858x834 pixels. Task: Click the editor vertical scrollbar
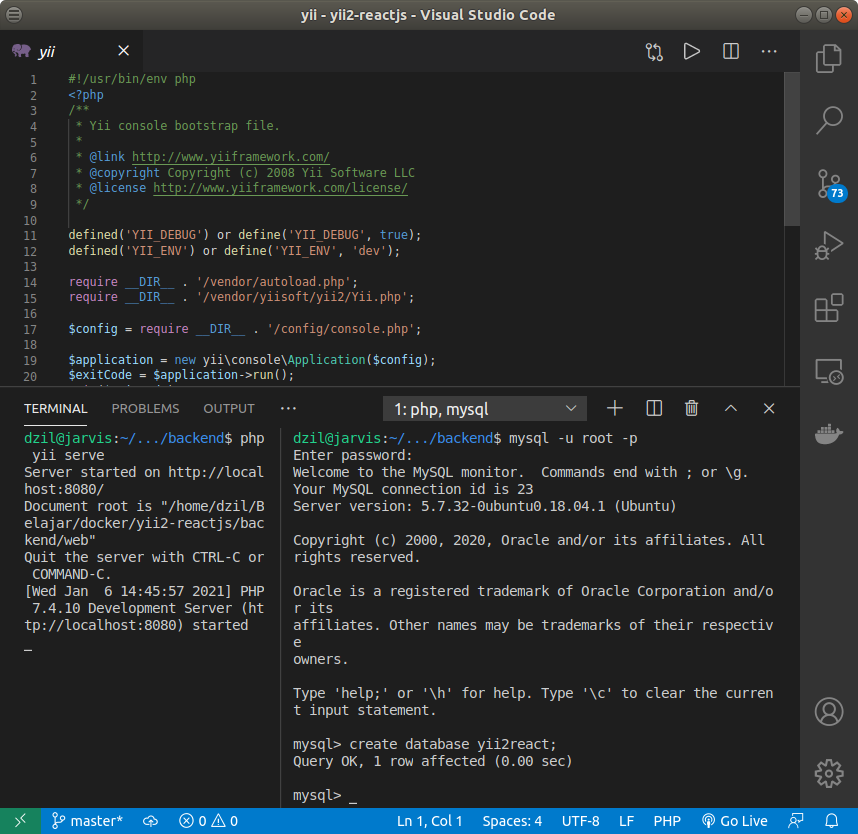click(x=791, y=148)
